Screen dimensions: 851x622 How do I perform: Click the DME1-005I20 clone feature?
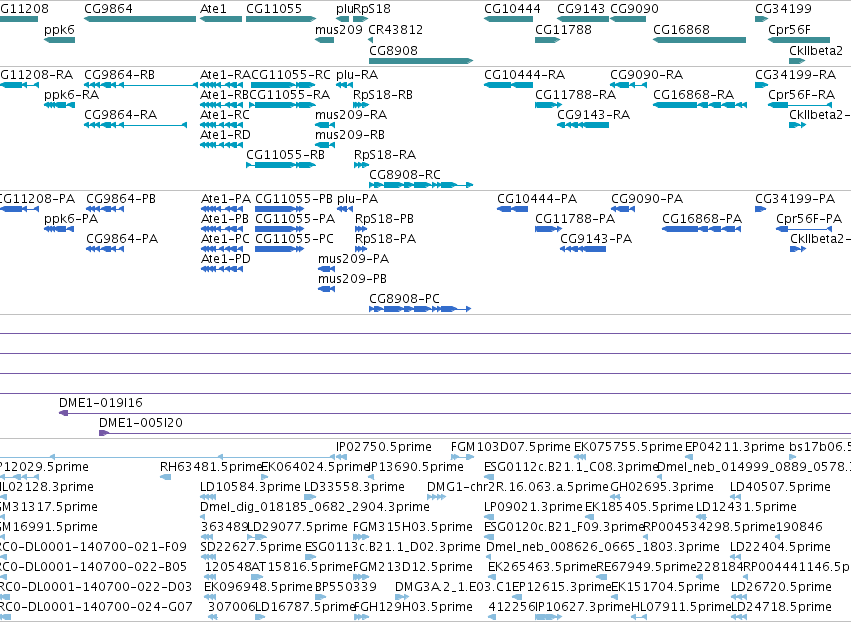tap(475, 433)
